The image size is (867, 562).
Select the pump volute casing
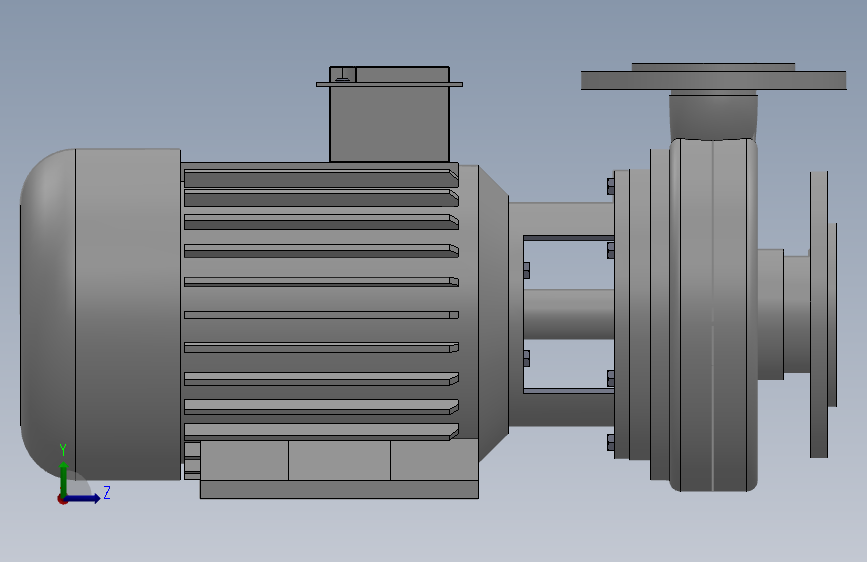[713, 314]
